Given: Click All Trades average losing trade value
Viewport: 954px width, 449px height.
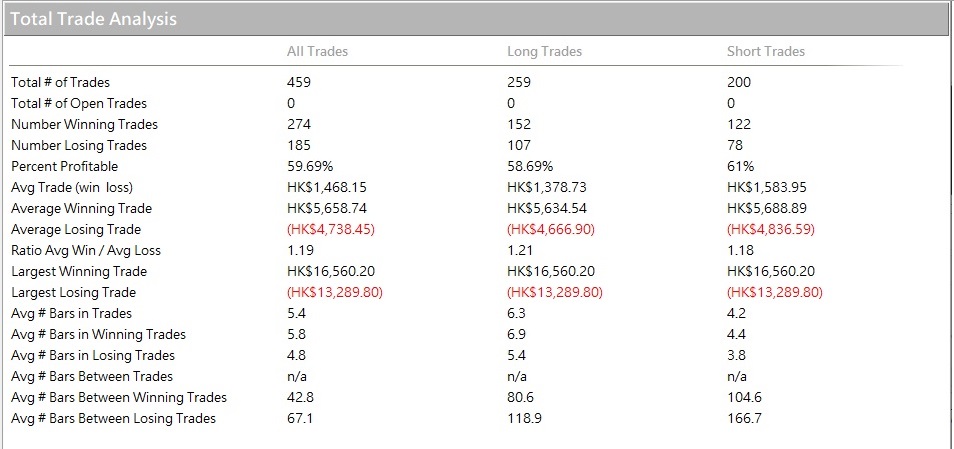Looking at the screenshot, I should [334, 229].
